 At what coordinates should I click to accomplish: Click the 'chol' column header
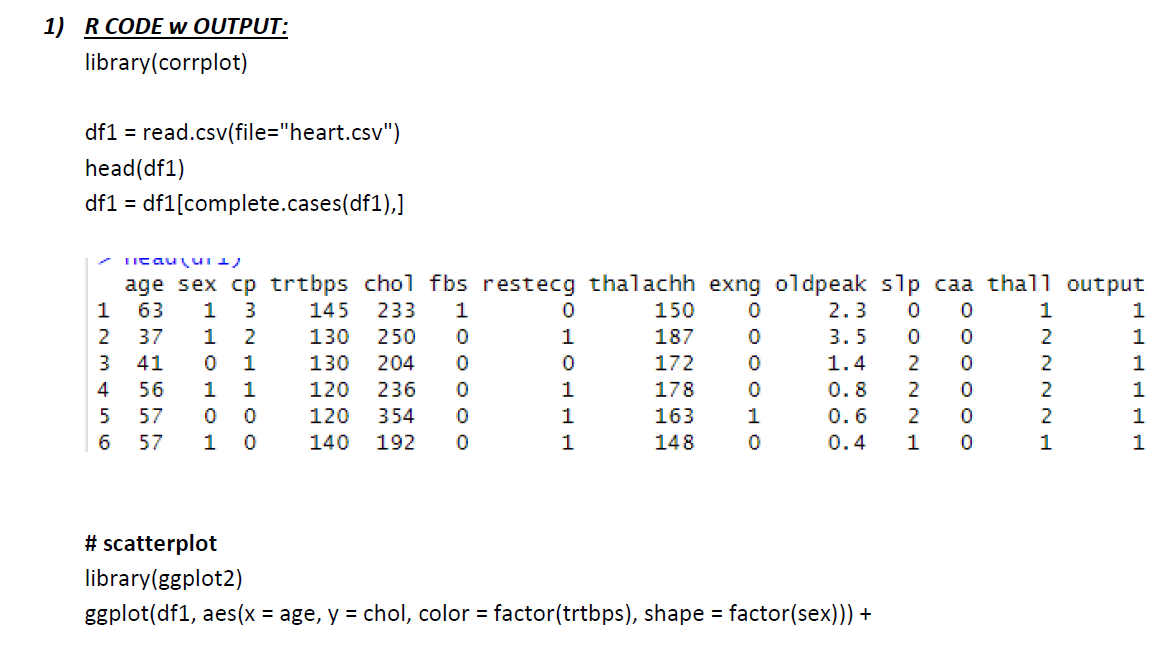pyautogui.click(x=389, y=283)
